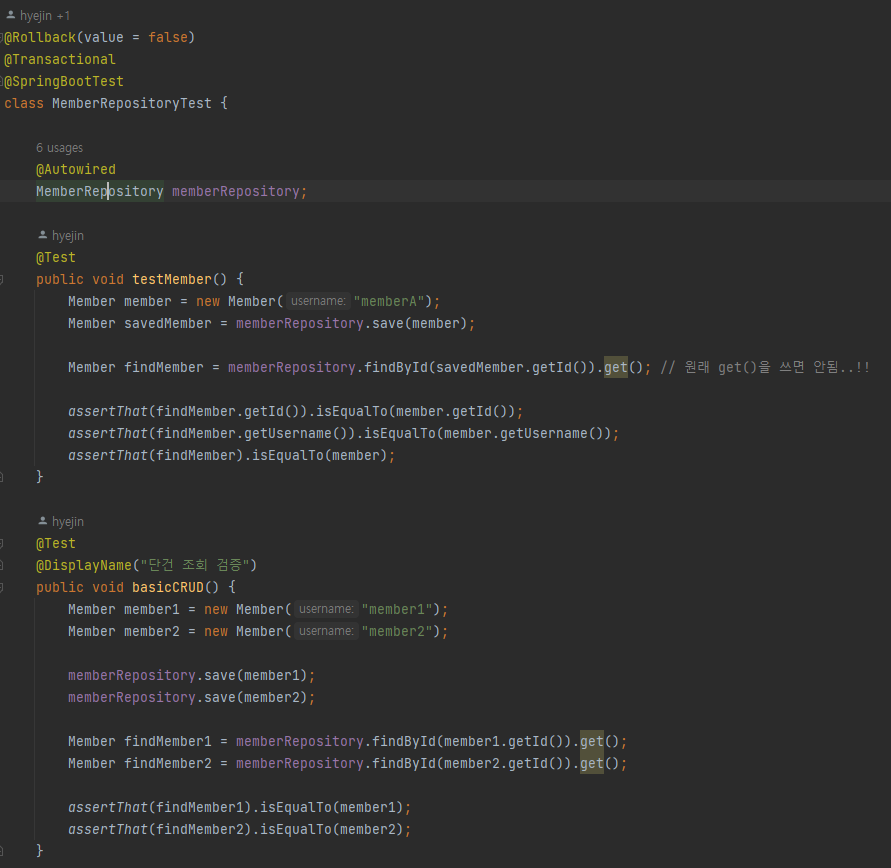
Task: Click the @Autowired annotation
Action: [x=76, y=169]
